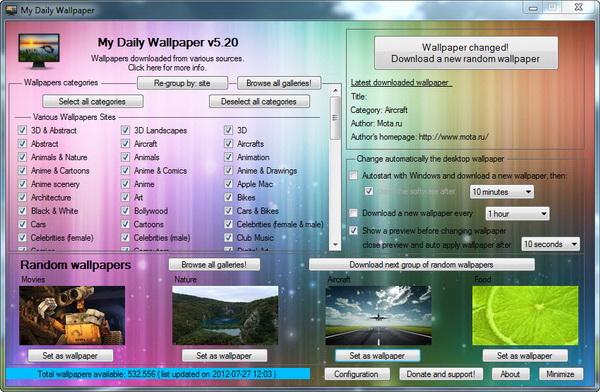Open the Author's homepage mota.ru link
This screenshot has height=392, width=600.
tap(453, 137)
